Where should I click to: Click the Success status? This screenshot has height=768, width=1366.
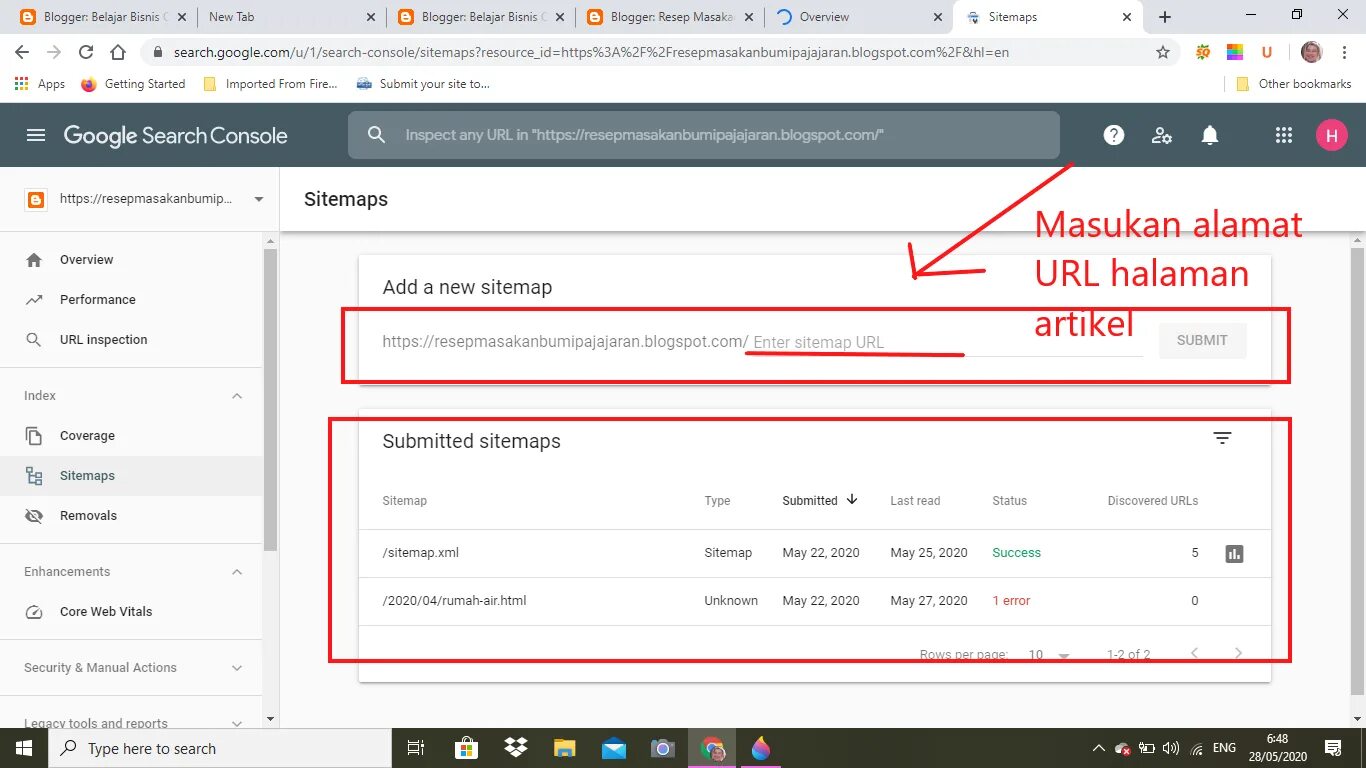point(1016,553)
